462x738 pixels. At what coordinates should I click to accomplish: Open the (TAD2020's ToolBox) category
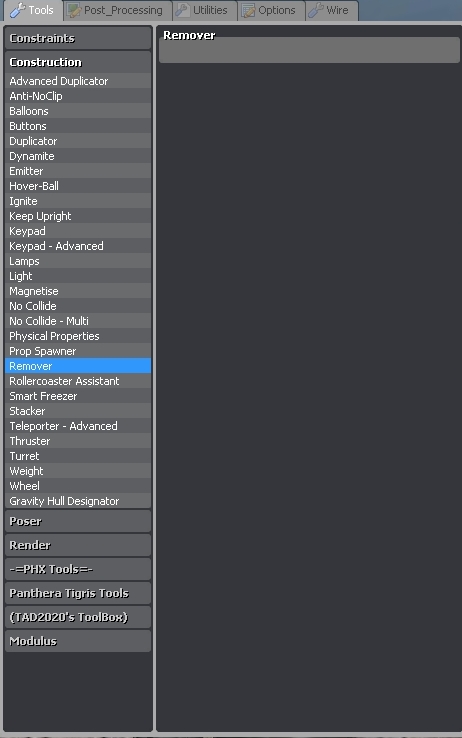click(78, 617)
